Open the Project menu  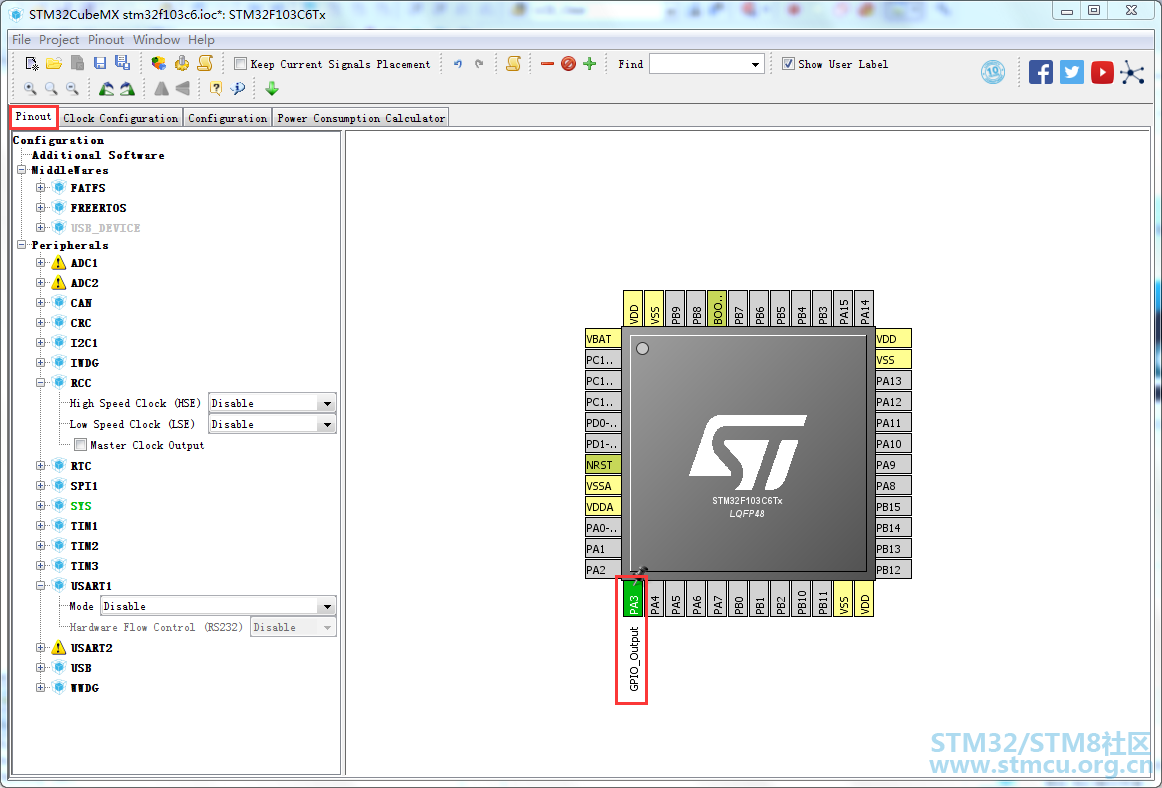click(x=59, y=40)
